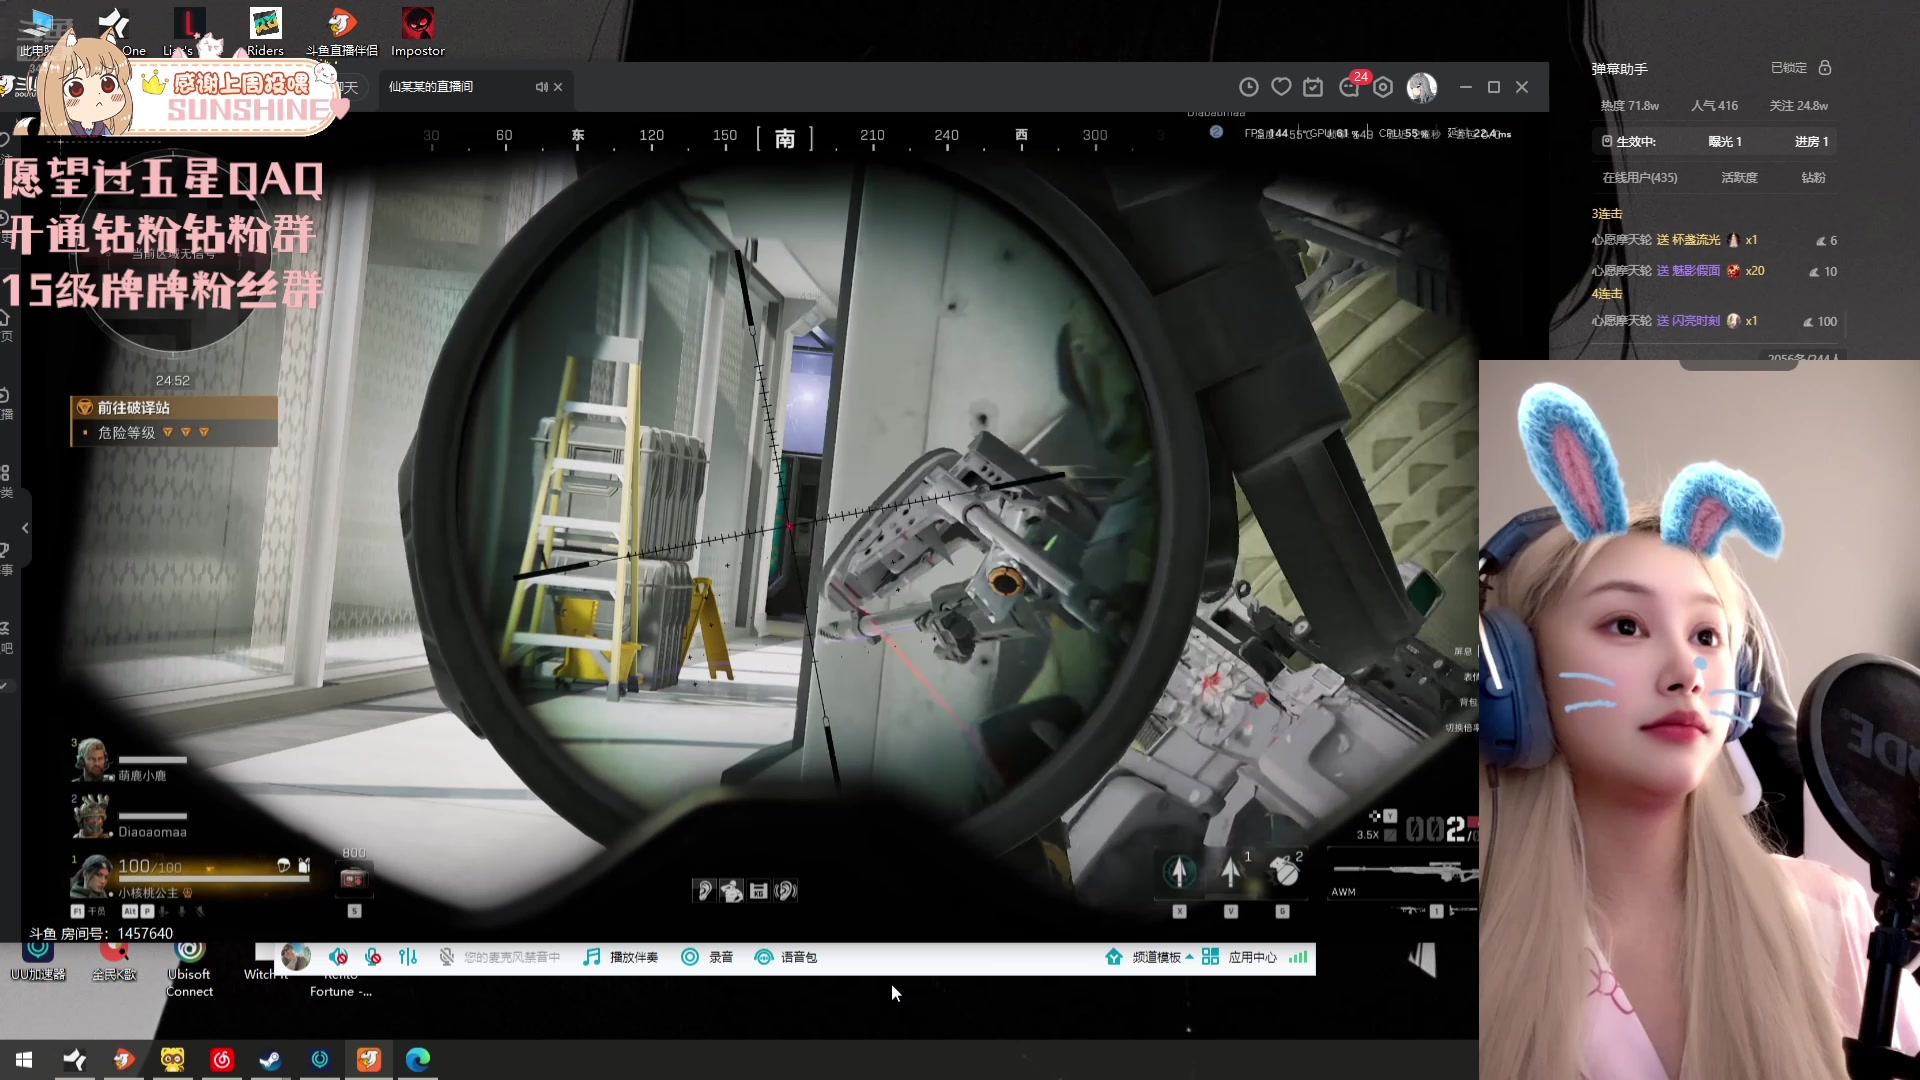Toggle the speaker mute icon in voice toolbar

tap(338, 957)
